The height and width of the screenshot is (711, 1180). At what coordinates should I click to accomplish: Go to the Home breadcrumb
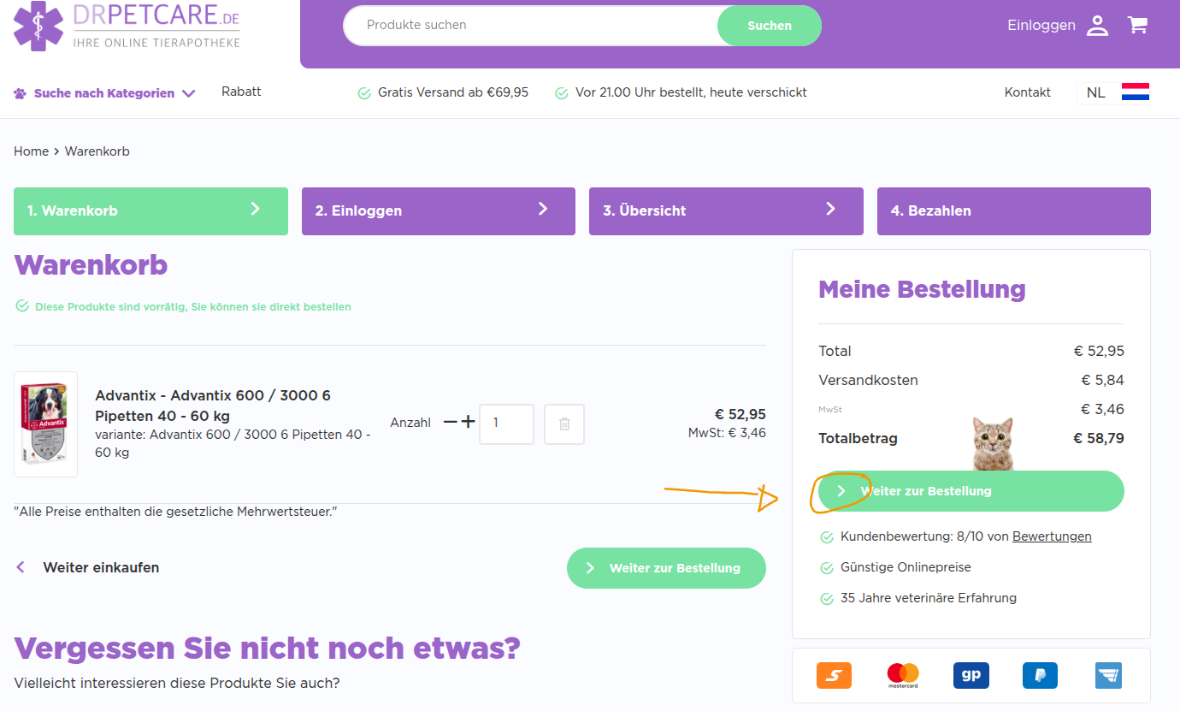[31, 151]
